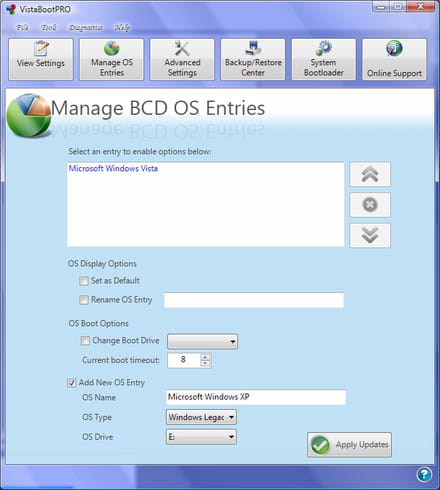The width and height of the screenshot is (440, 490).
Task: Open Online Support globe button
Action: click(394, 59)
